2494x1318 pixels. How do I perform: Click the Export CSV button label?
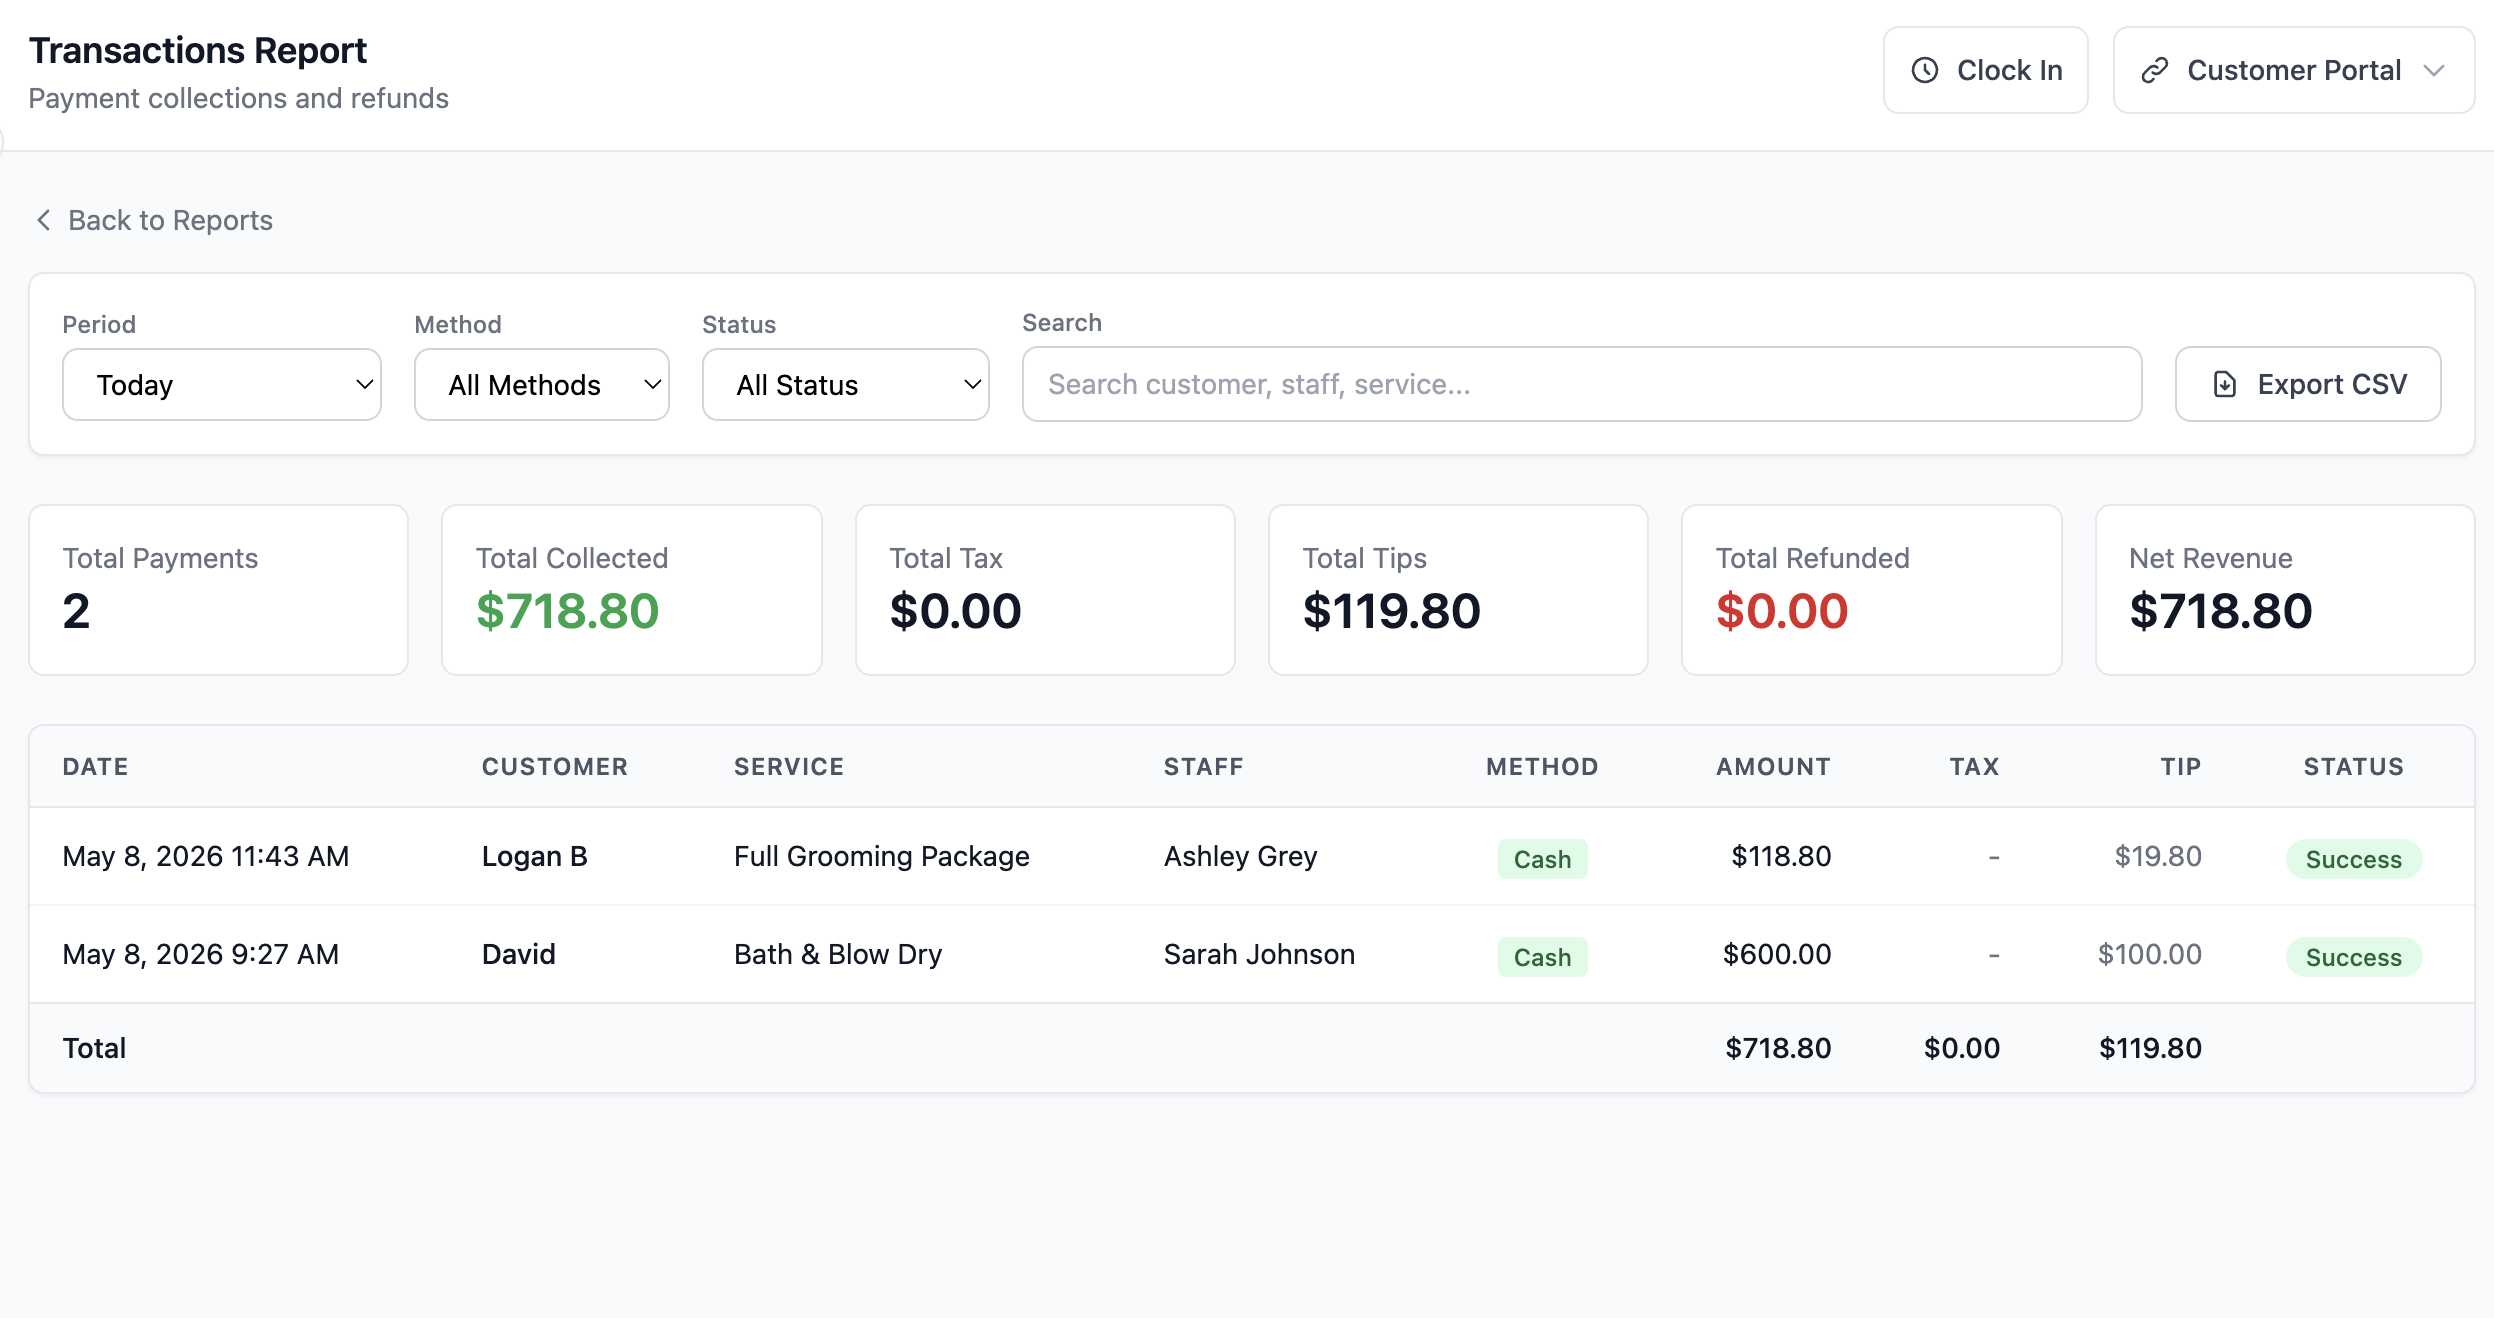[2332, 384]
